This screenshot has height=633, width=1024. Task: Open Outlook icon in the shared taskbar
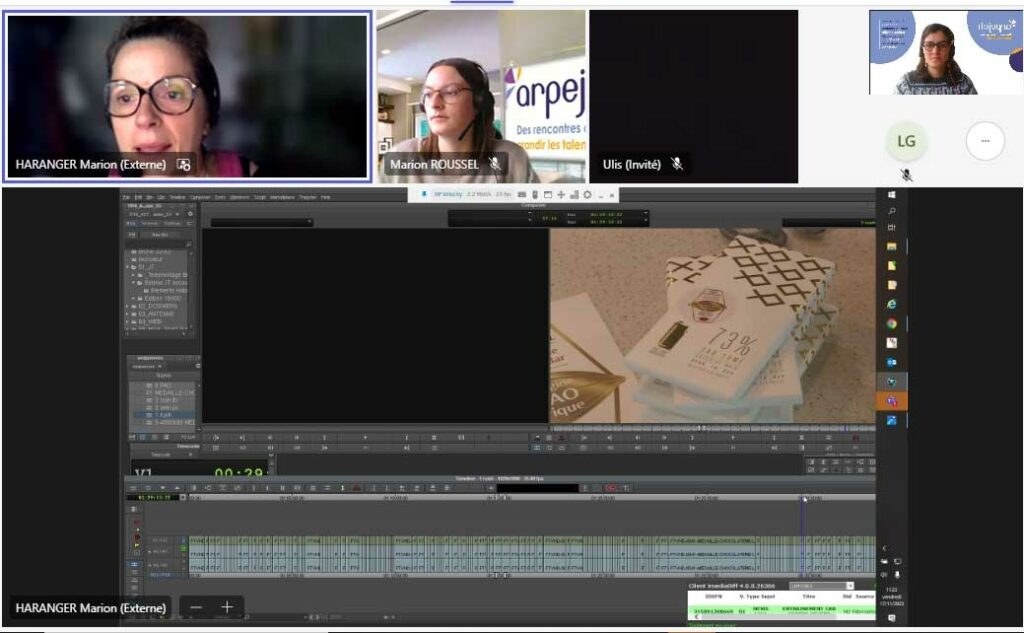point(891,362)
